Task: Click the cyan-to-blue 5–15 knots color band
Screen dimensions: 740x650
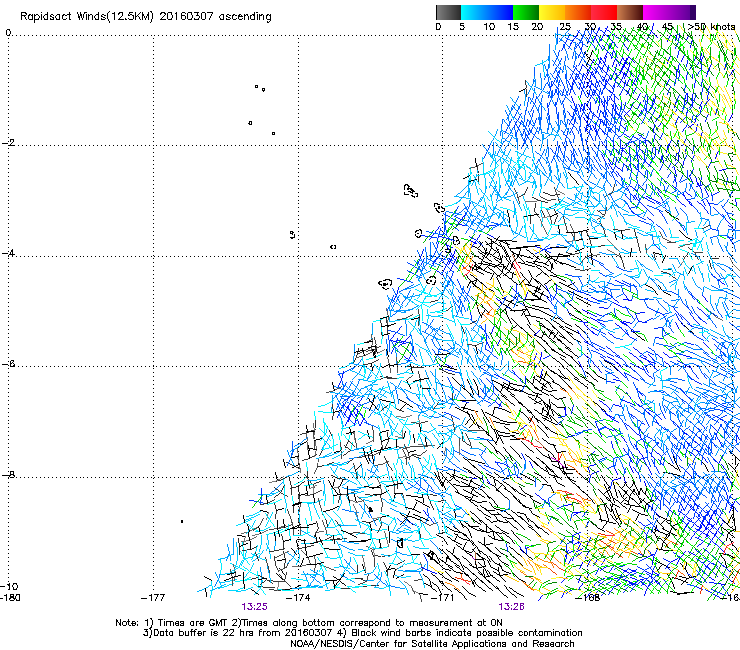Action: coord(487,12)
